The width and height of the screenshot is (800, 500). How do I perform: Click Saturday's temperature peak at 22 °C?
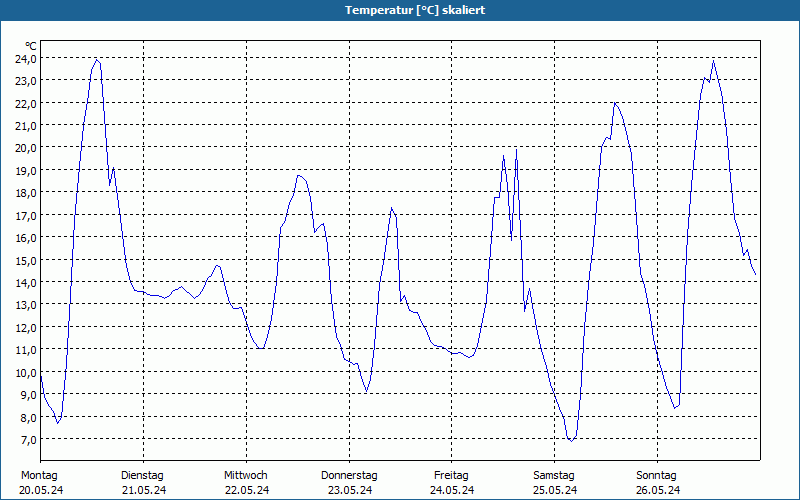pos(615,103)
